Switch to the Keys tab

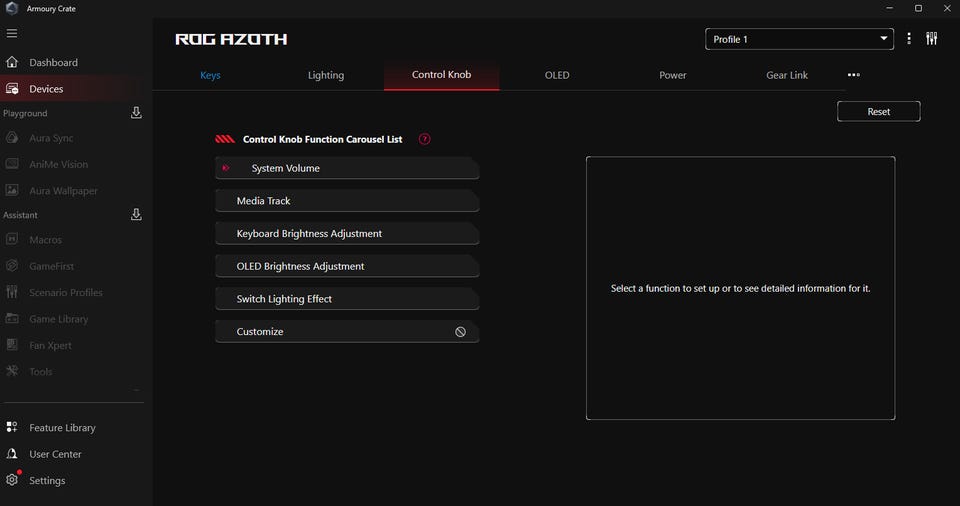click(210, 75)
